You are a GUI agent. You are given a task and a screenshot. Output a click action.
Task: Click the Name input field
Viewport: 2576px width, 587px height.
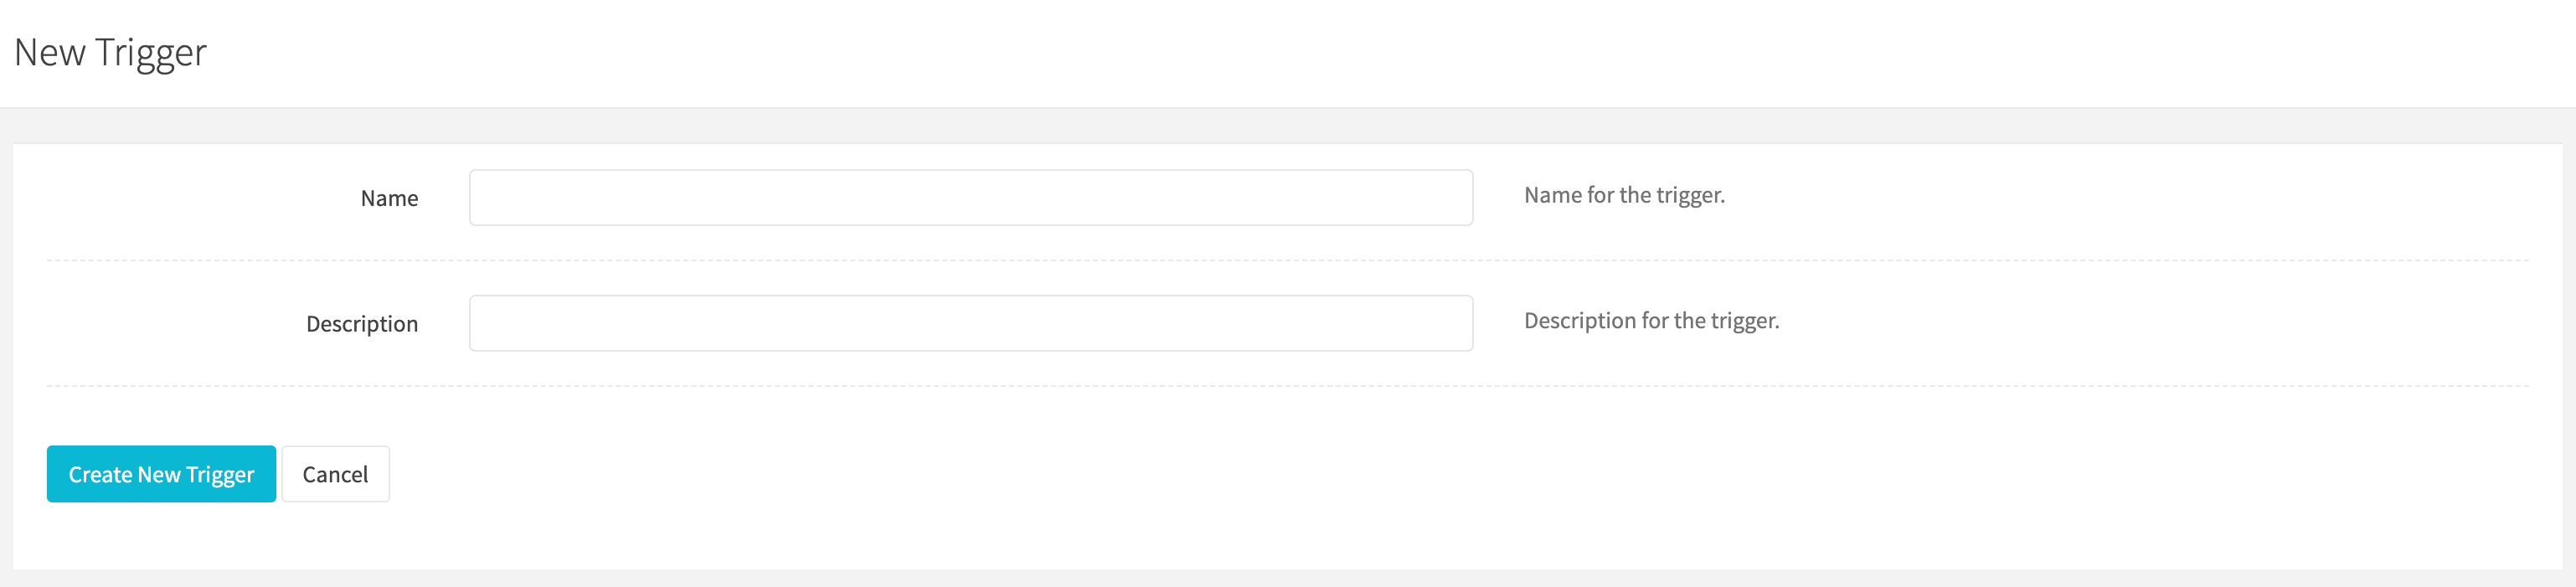pyautogui.click(x=970, y=198)
